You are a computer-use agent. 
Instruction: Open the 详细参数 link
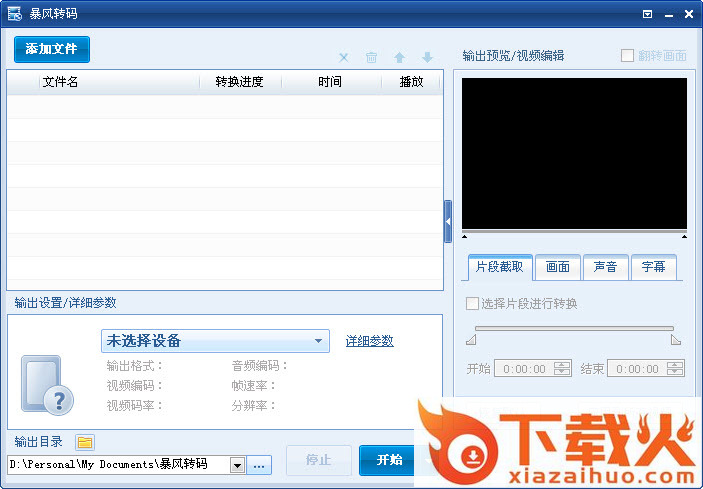pos(370,341)
